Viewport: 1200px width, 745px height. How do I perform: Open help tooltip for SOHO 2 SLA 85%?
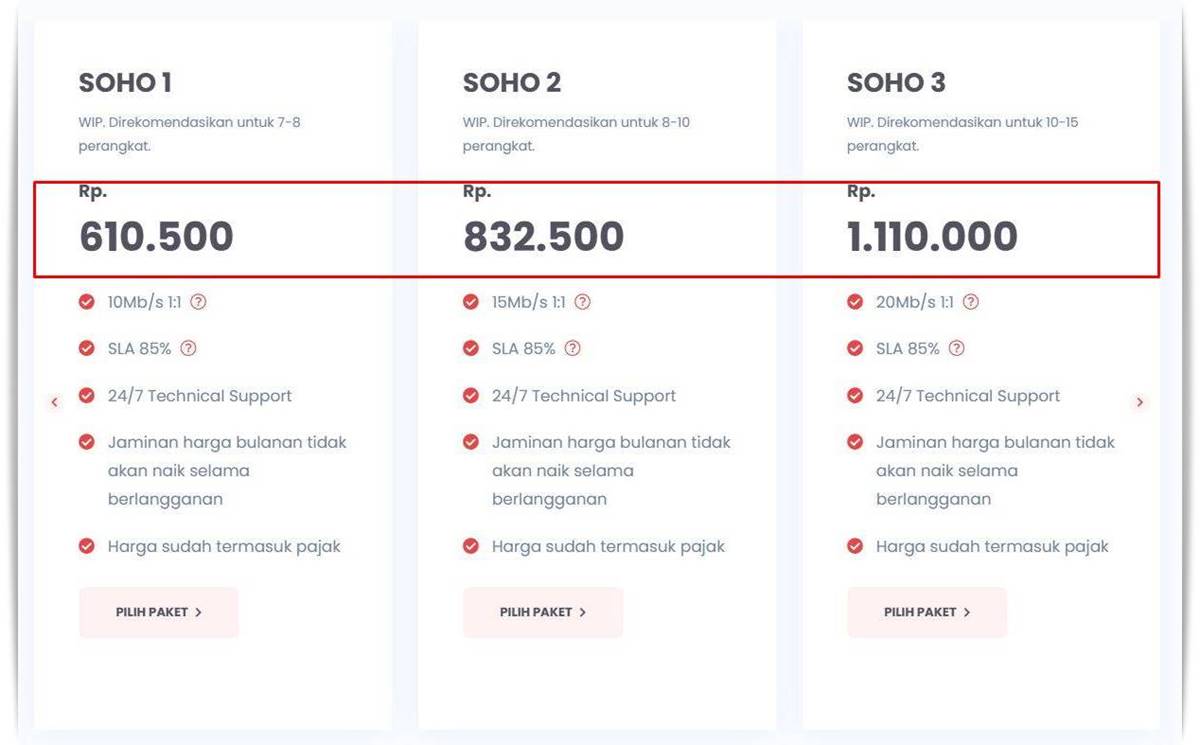572,349
